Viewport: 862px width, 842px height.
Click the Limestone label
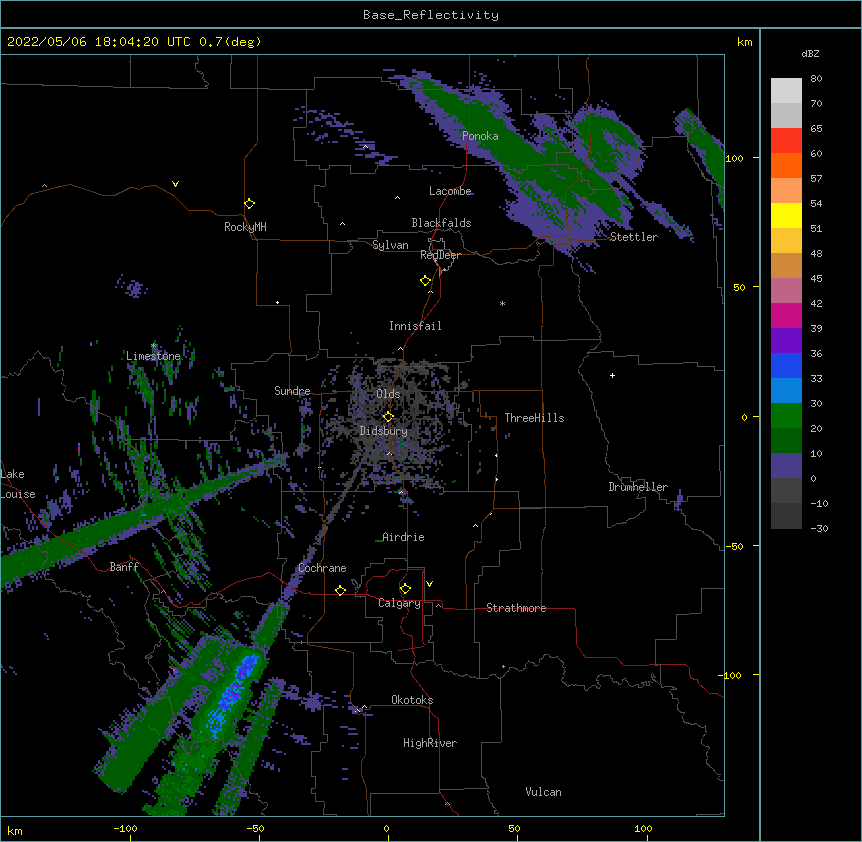pyautogui.click(x=153, y=356)
